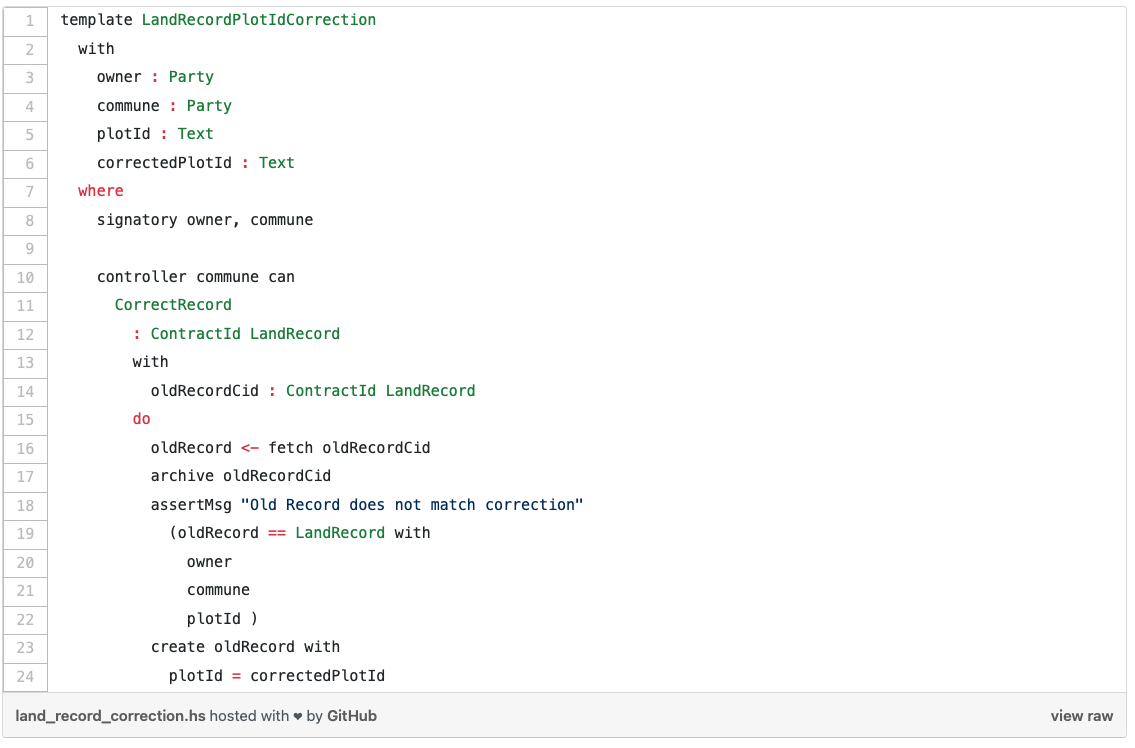The height and width of the screenshot is (748, 1135).
Task: Open the view raw link
Action: click(x=1081, y=716)
